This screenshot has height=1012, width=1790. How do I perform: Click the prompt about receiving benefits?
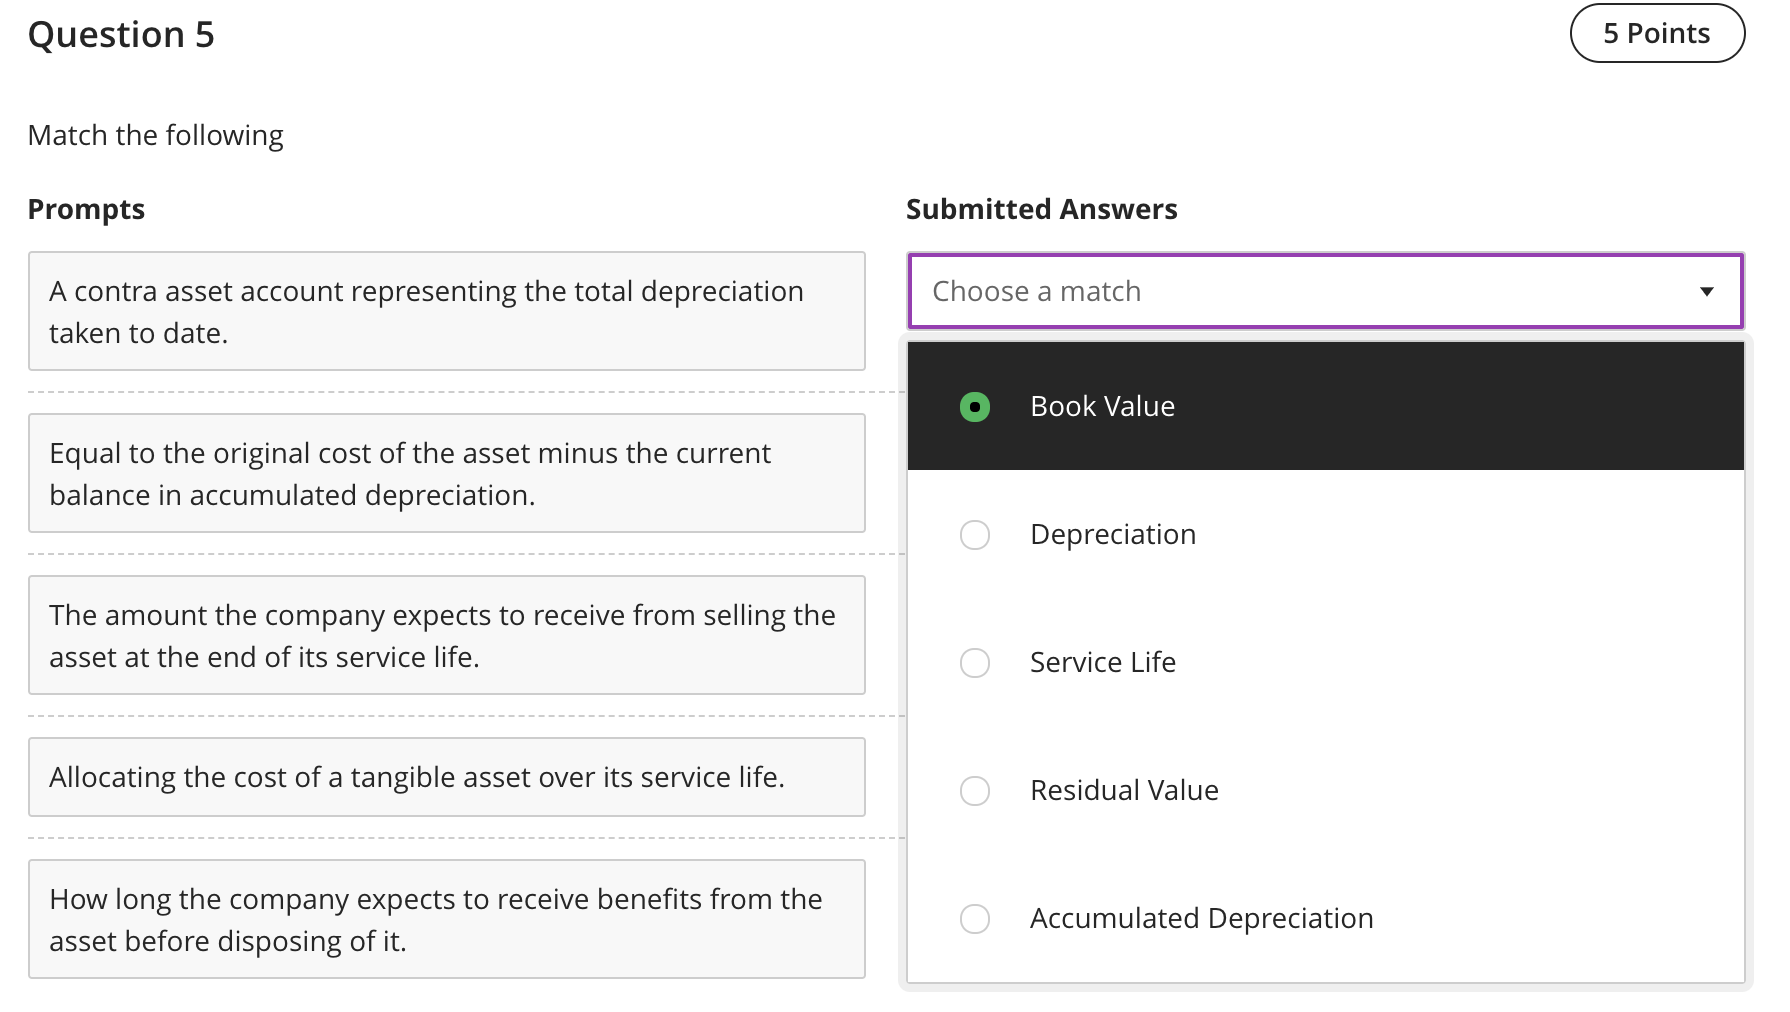446,920
